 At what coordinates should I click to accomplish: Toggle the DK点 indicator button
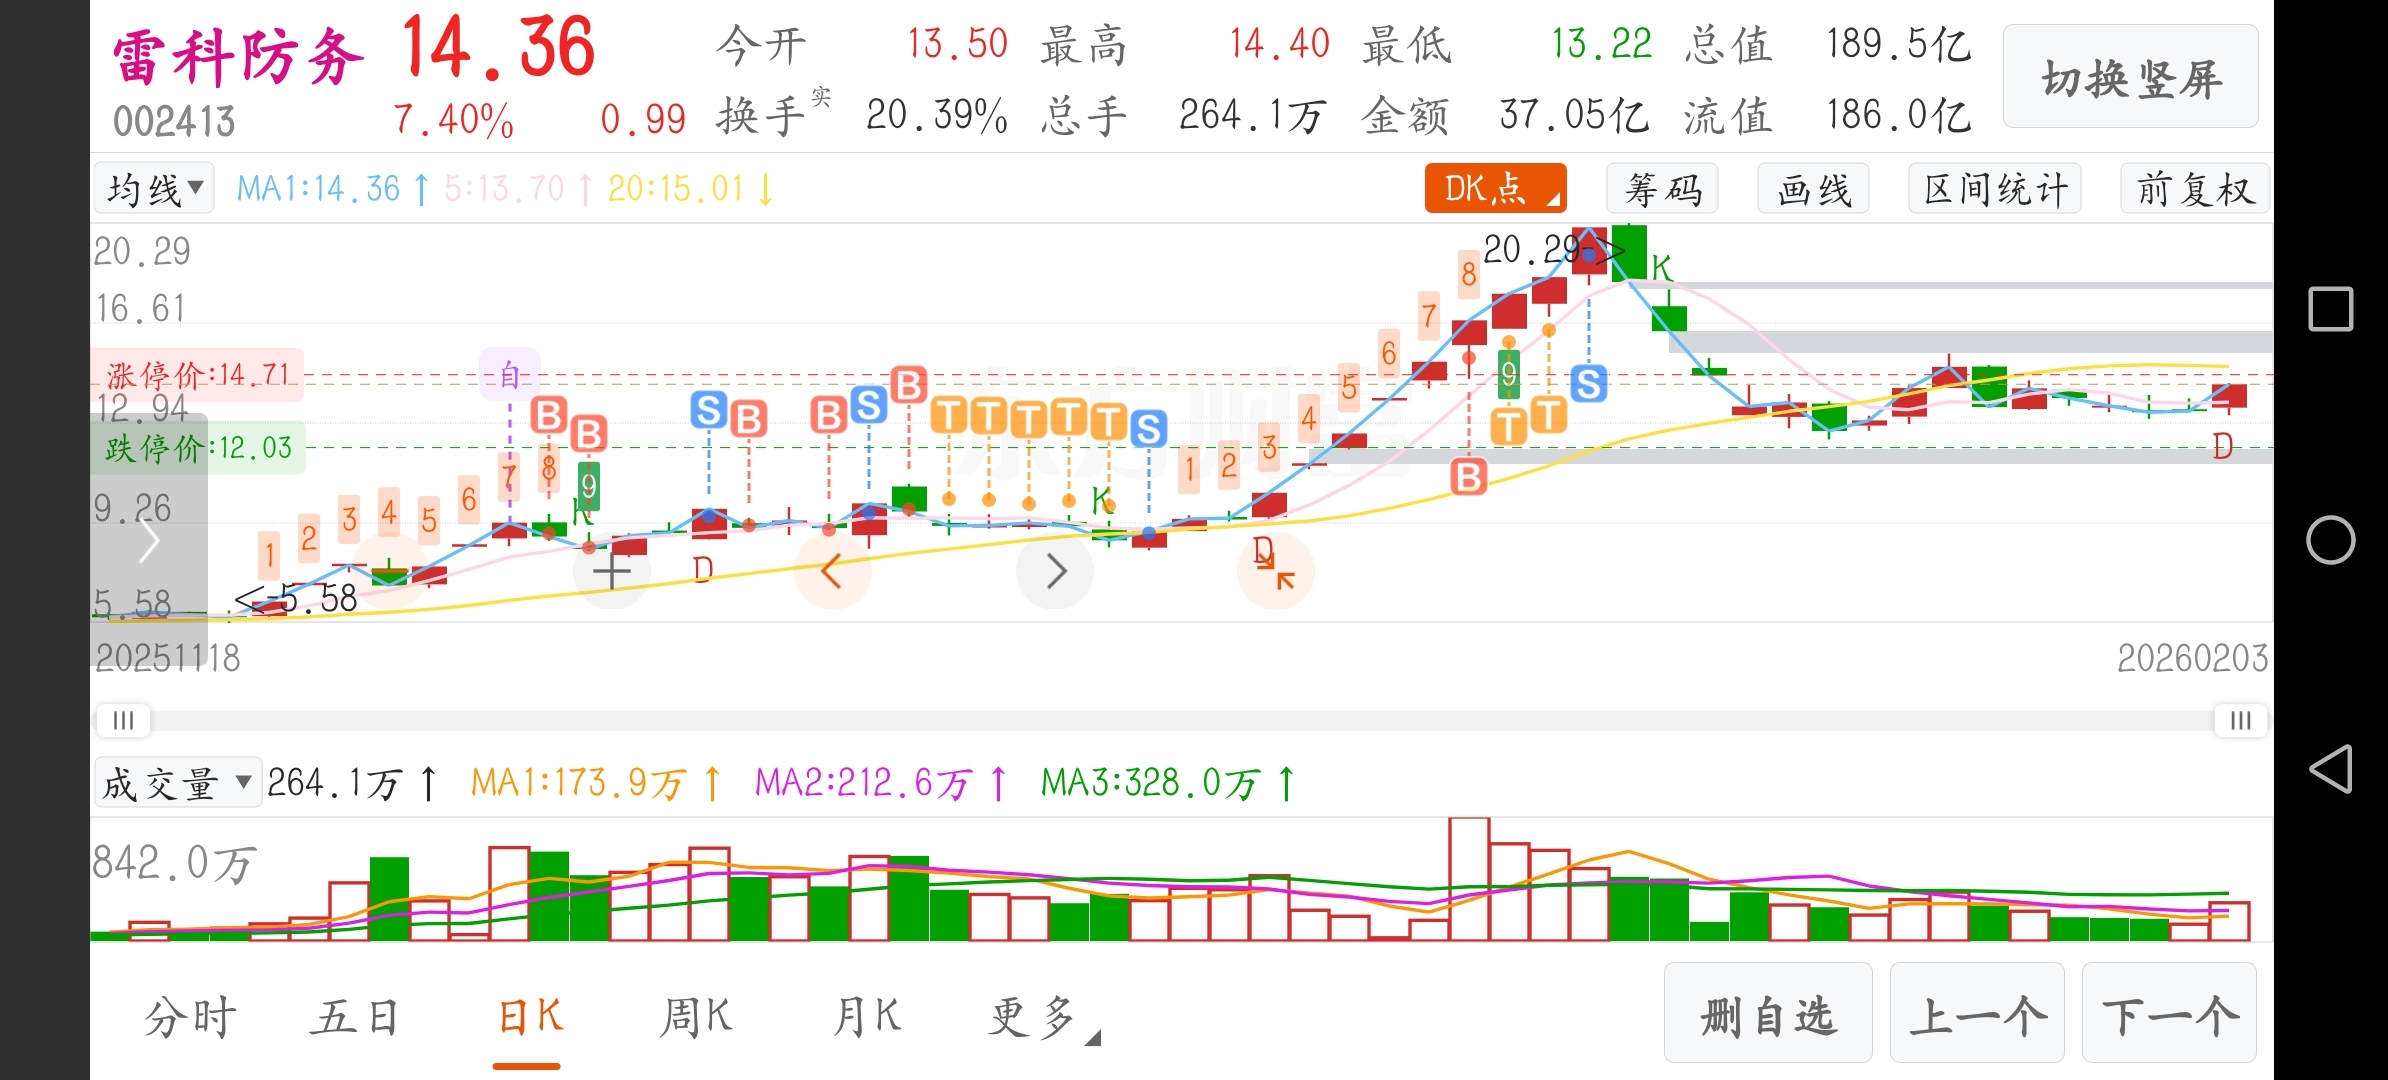pyautogui.click(x=1494, y=189)
